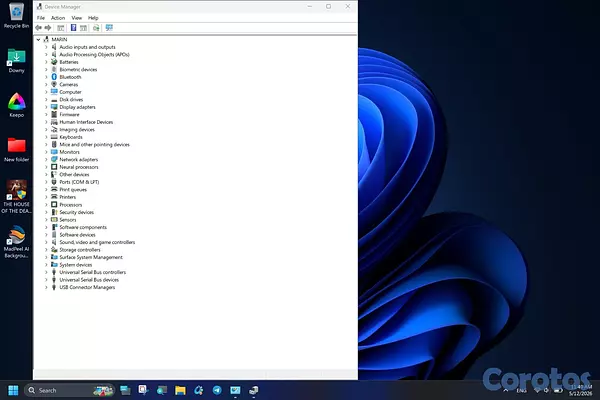Open Telegram from the taskbar
This screenshot has height=400, width=600.
tap(217, 390)
